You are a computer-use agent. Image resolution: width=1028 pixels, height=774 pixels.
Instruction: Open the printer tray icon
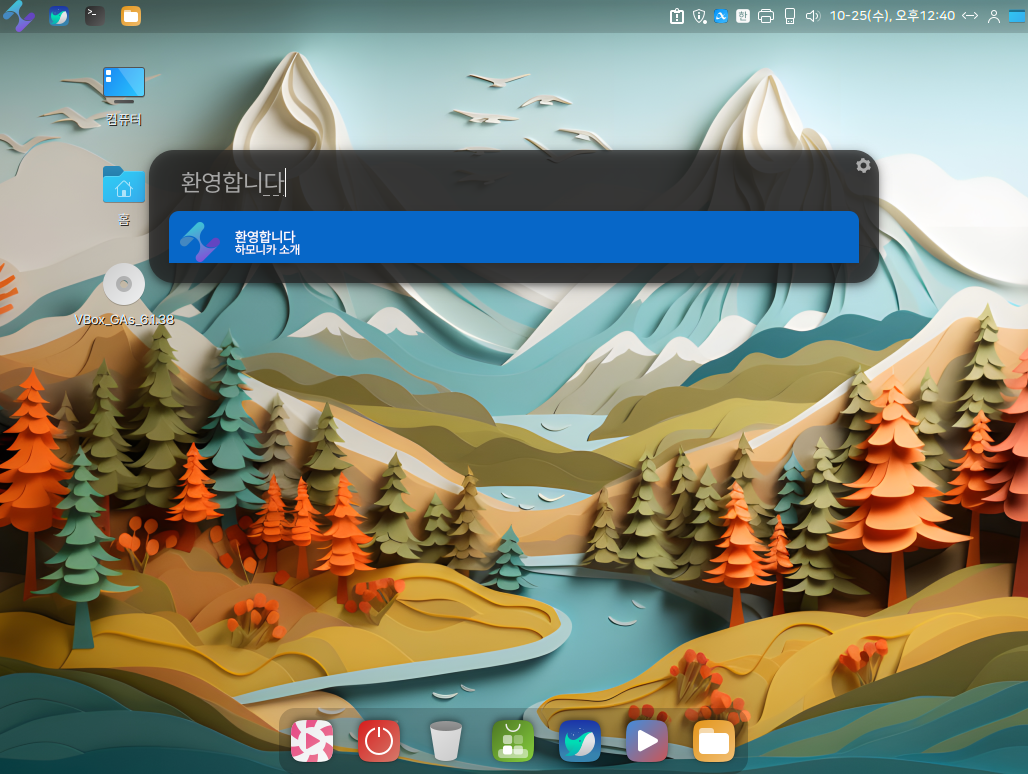[766, 16]
